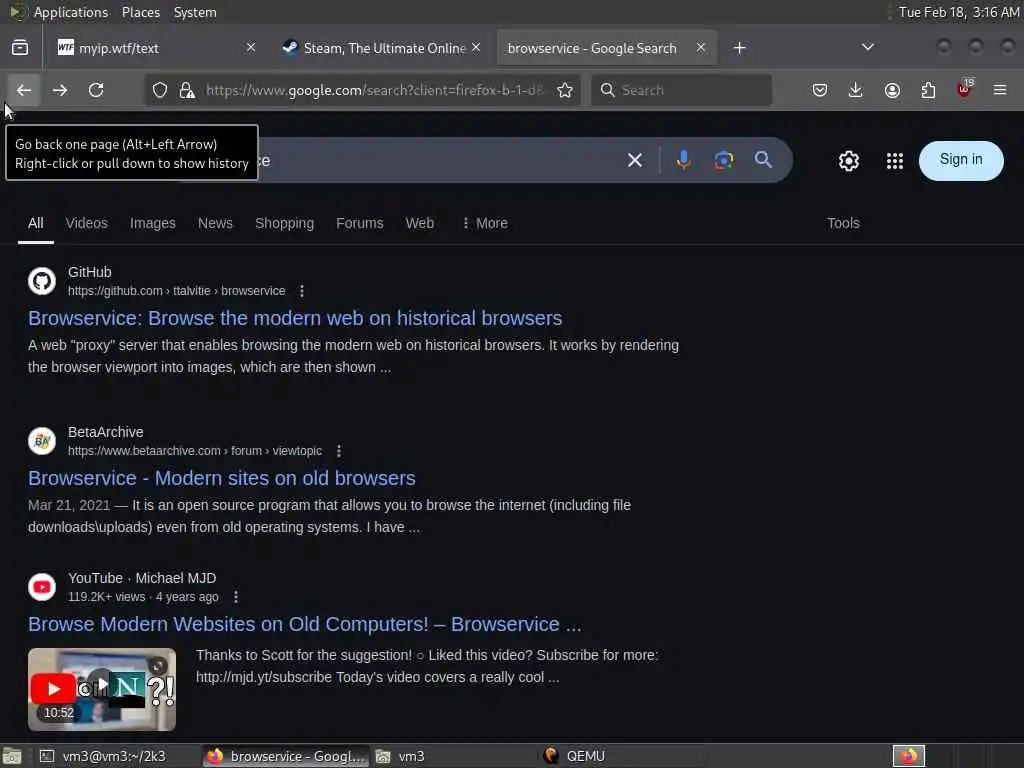Show desktop via taskbar corner icon
The image size is (1024, 768).
pyautogui.click(x=12, y=756)
